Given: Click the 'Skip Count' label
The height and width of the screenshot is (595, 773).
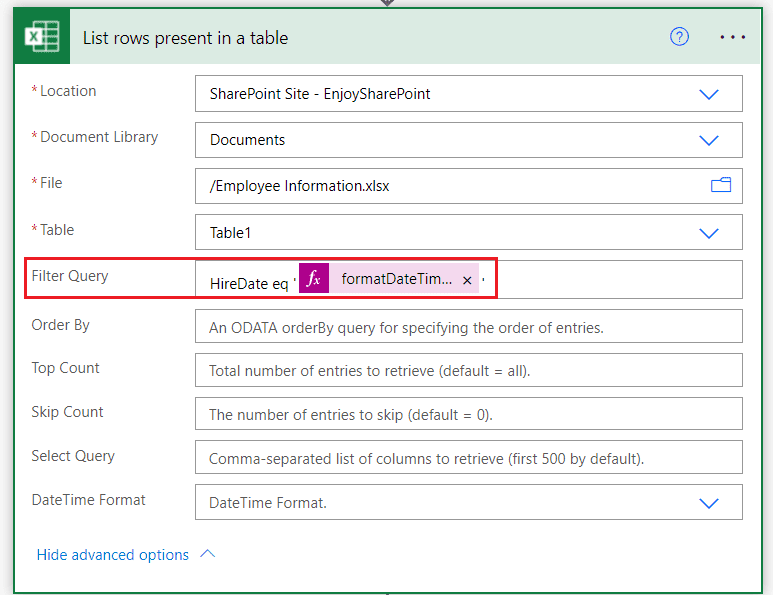Looking at the screenshot, I should click(67, 412).
